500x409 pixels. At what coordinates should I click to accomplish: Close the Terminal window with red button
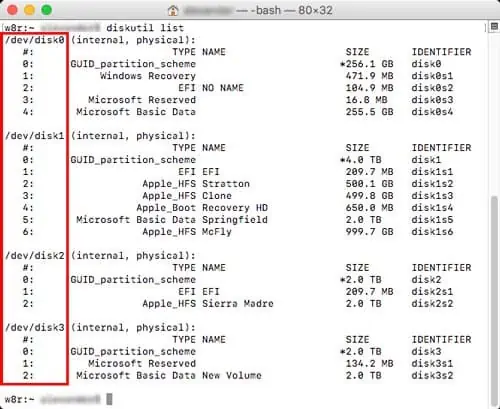[x=12, y=10]
